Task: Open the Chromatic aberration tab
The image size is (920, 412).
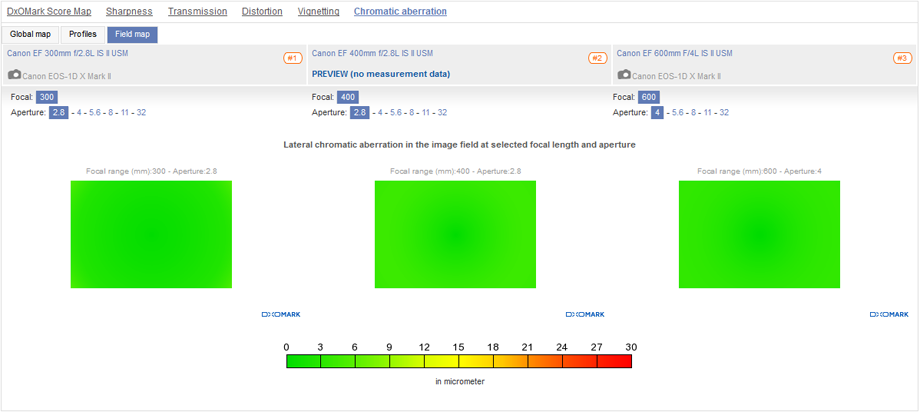Action: tap(400, 11)
